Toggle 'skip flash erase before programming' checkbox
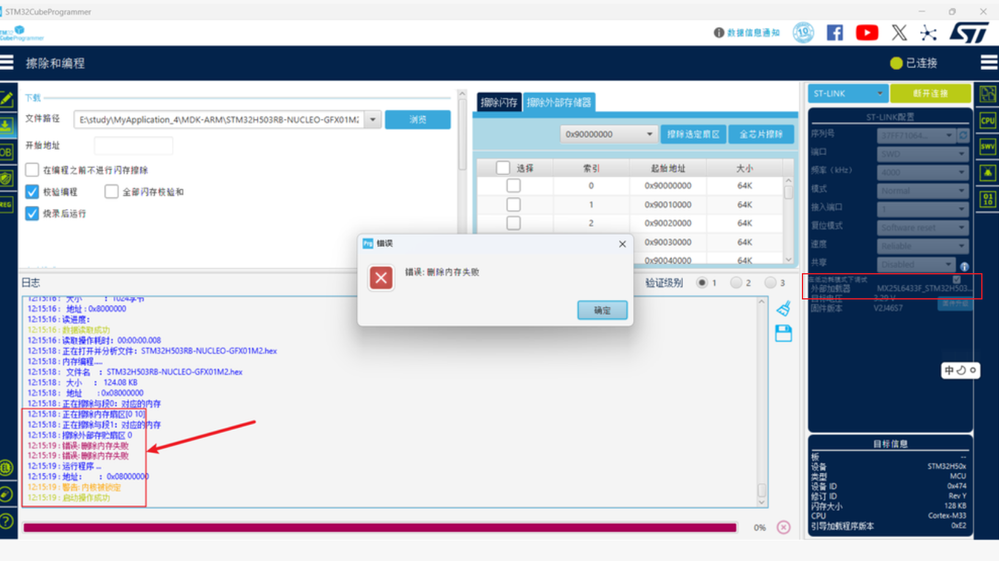Screen dimensions: 999x561 point(32,170)
